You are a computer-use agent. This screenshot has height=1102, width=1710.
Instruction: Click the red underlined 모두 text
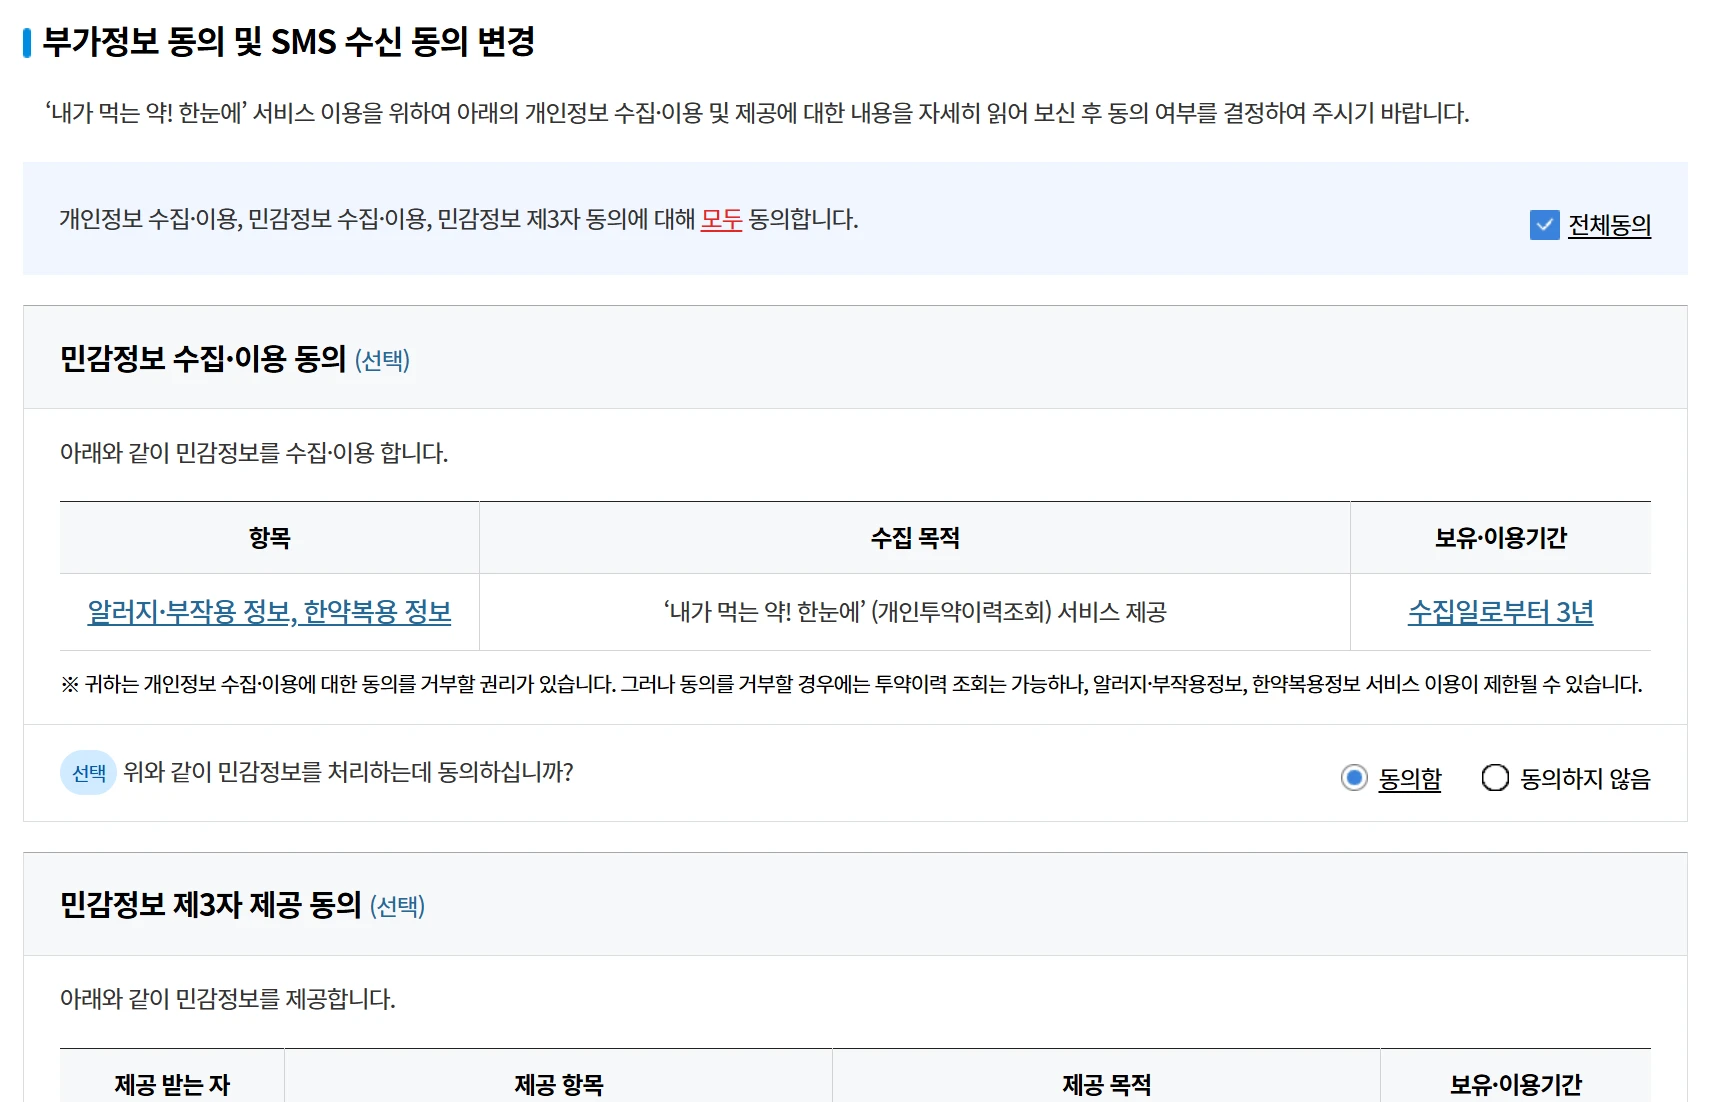[721, 219]
